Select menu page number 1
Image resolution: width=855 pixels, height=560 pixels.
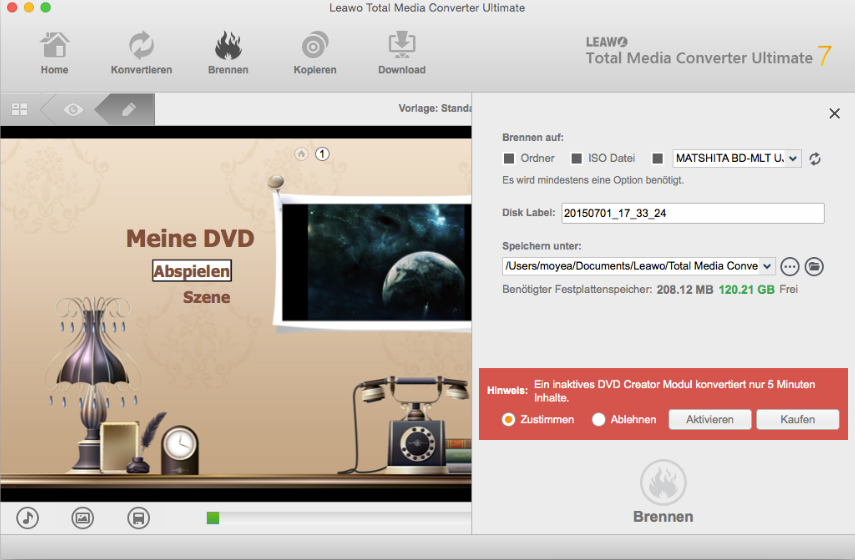[x=322, y=154]
